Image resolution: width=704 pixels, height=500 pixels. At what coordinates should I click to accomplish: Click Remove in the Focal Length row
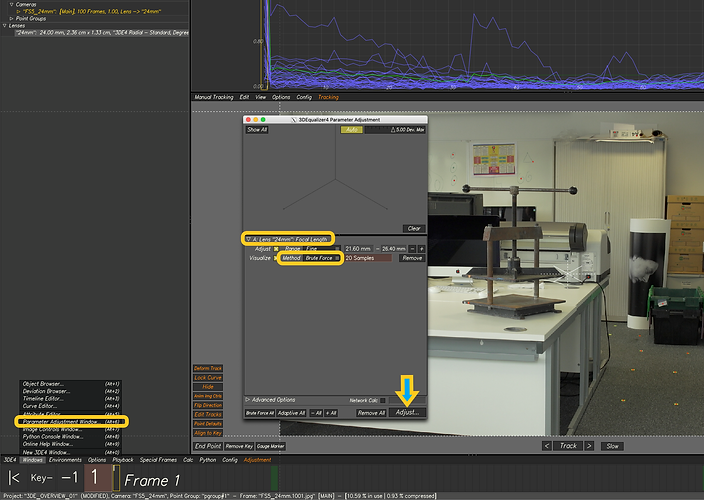(412, 258)
